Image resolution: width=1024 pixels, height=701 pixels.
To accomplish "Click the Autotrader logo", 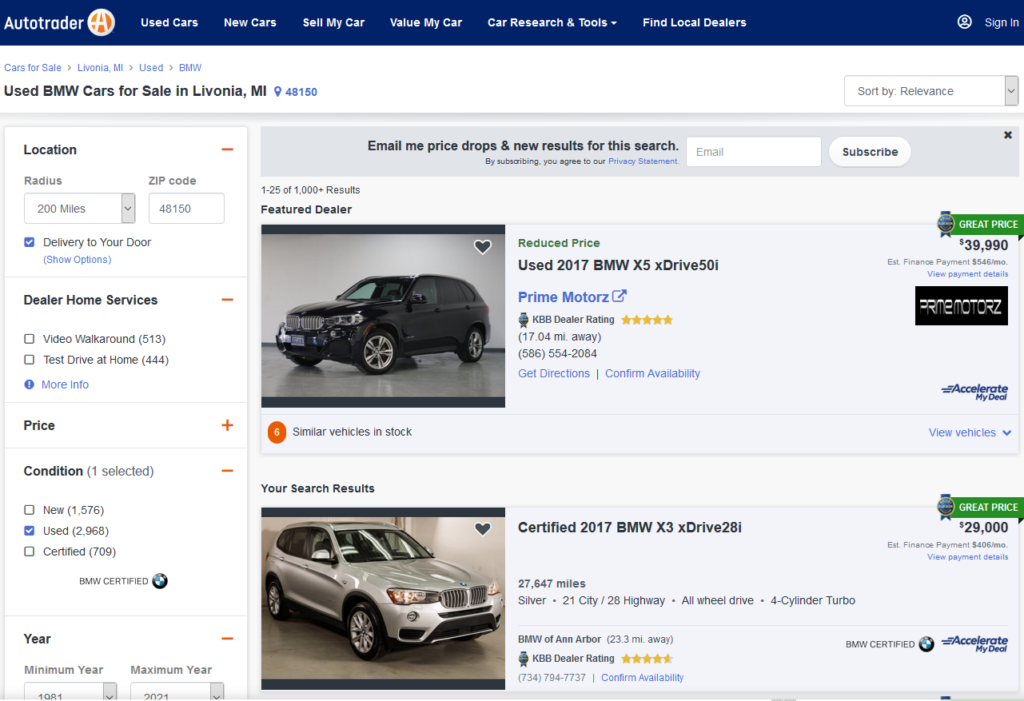I will [59, 22].
